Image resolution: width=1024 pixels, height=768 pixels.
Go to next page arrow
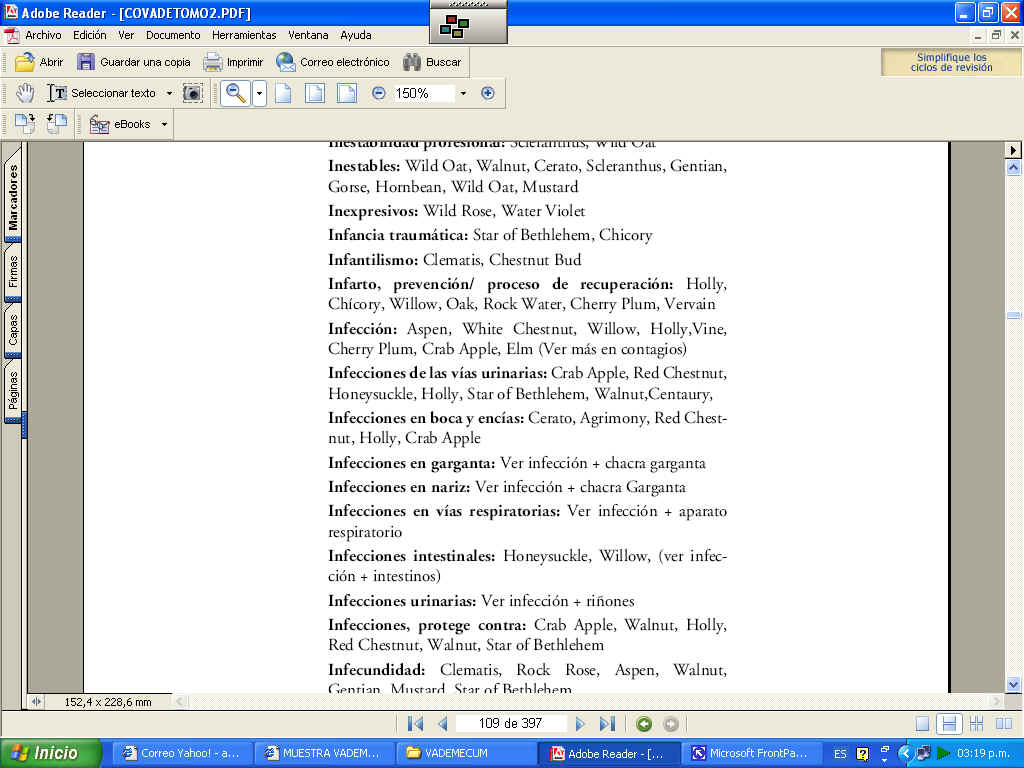[579, 724]
